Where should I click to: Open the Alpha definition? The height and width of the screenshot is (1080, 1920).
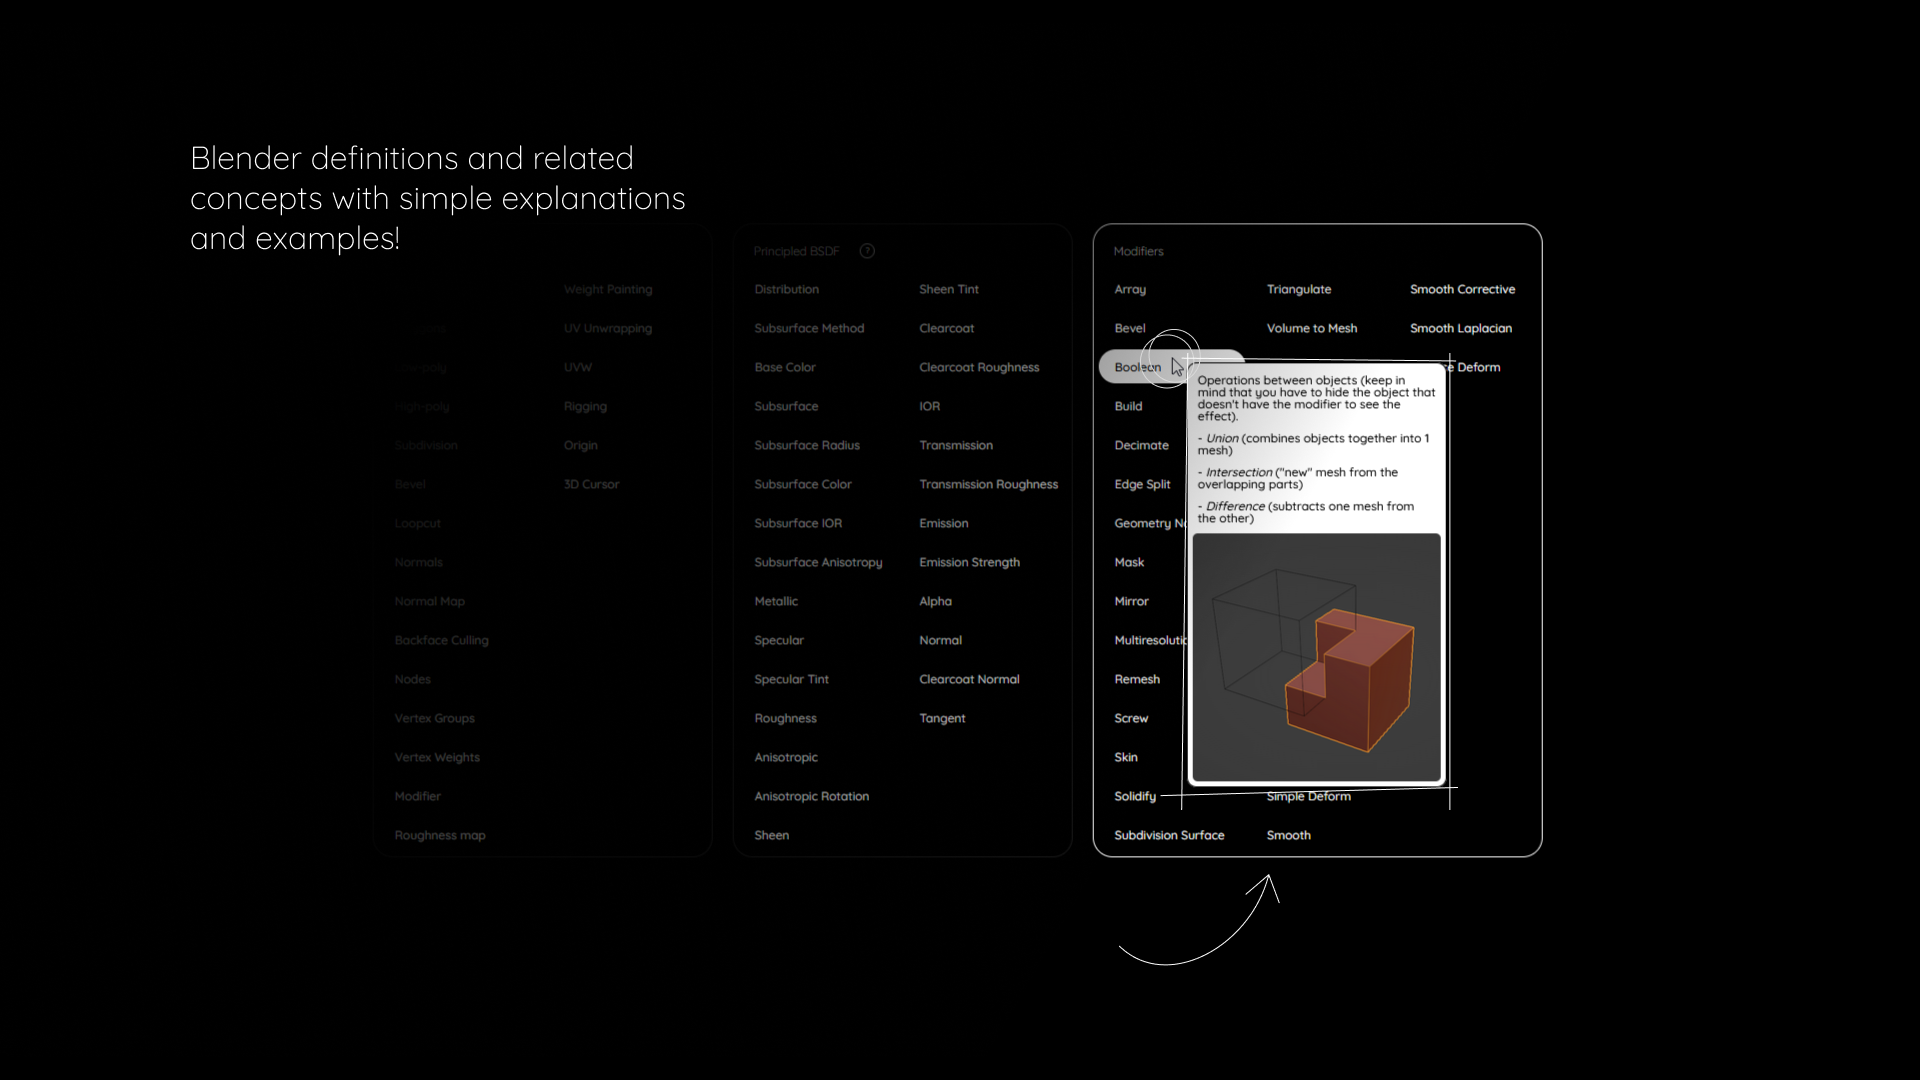tap(935, 601)
